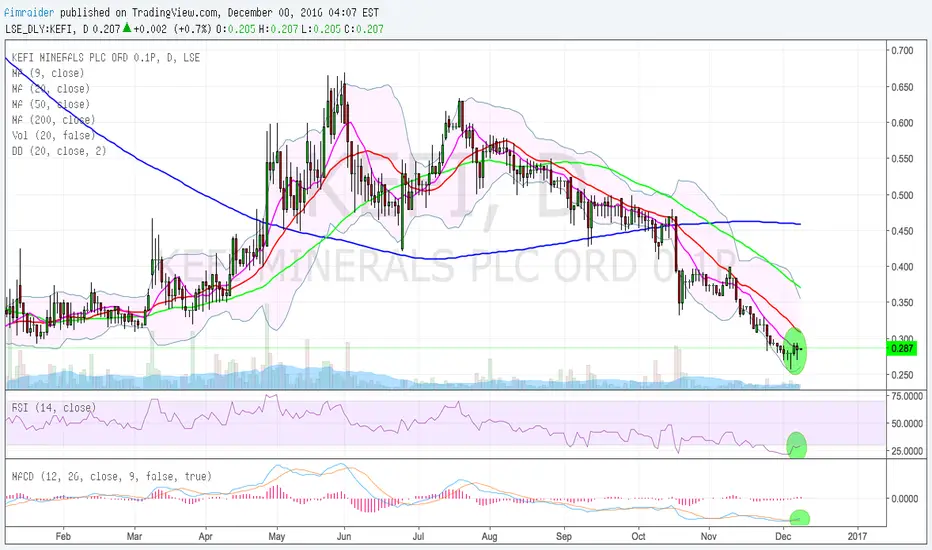Select the RSI (14, close) pane label
The image size is (932, 550).
coord(53,408)
